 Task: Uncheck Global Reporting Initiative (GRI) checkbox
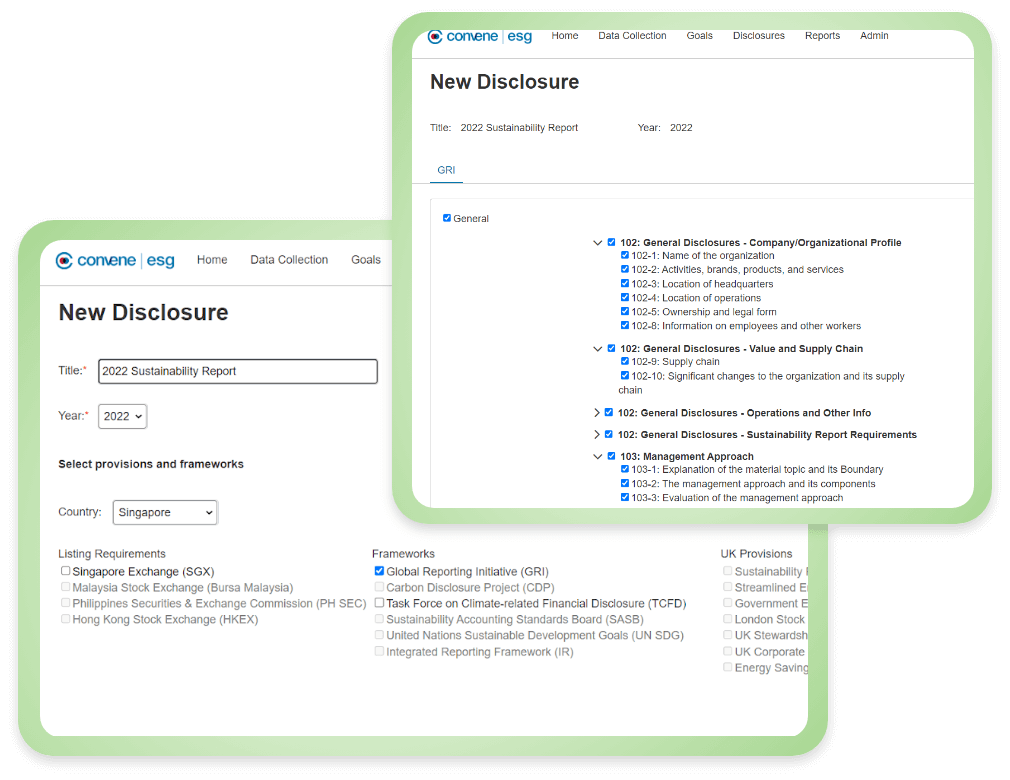[x=379, y=571]
